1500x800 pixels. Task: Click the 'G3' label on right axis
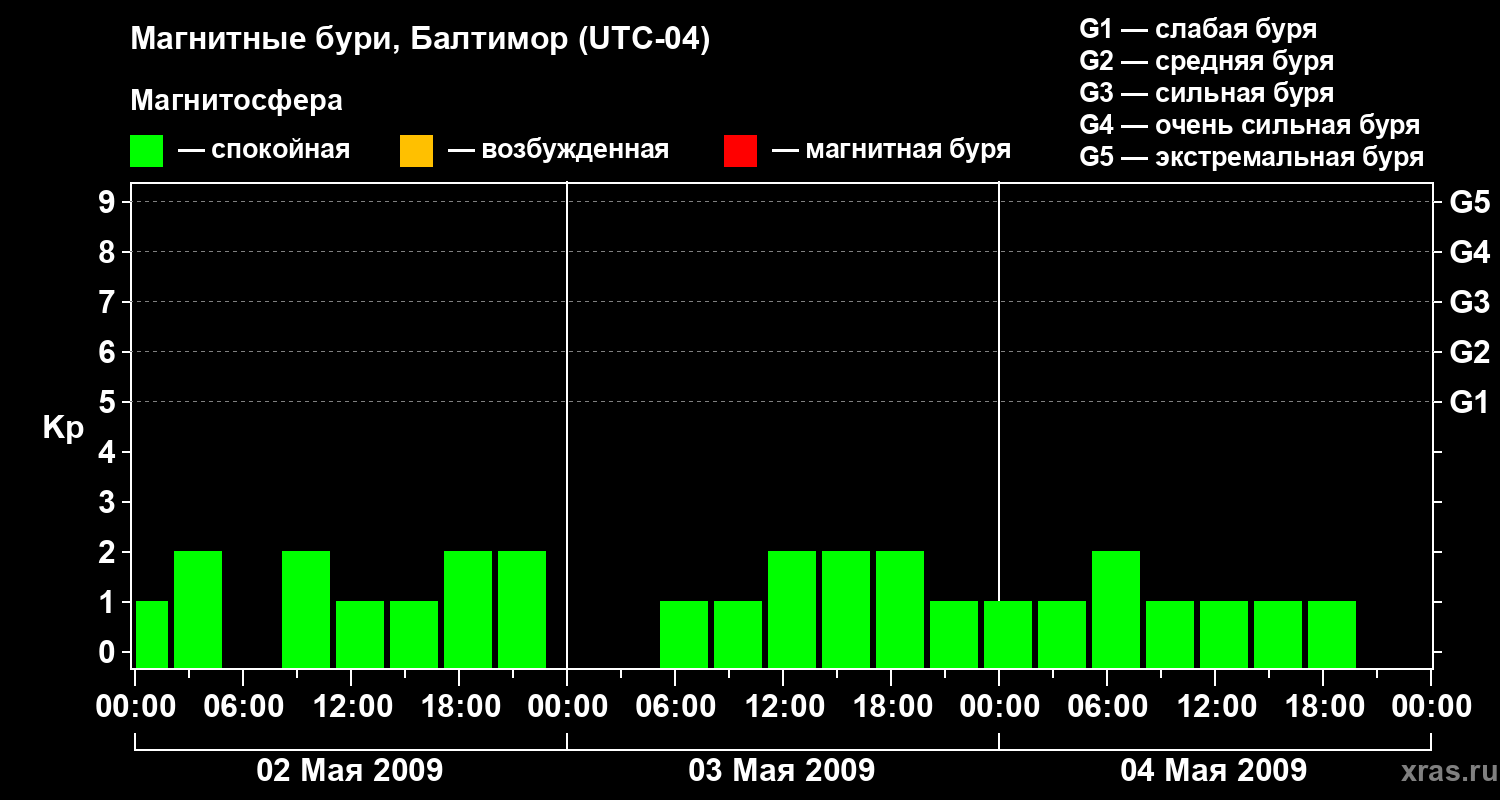[1470, 302]
